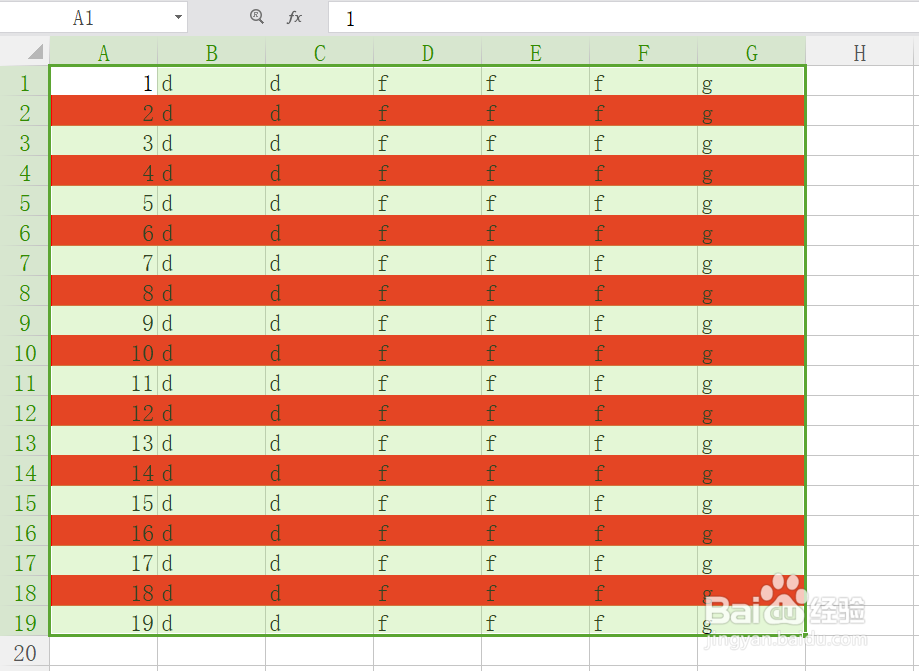This screenshot has height=671, width=919.
Task: Select row 2 header
Action: coord(25,111)
